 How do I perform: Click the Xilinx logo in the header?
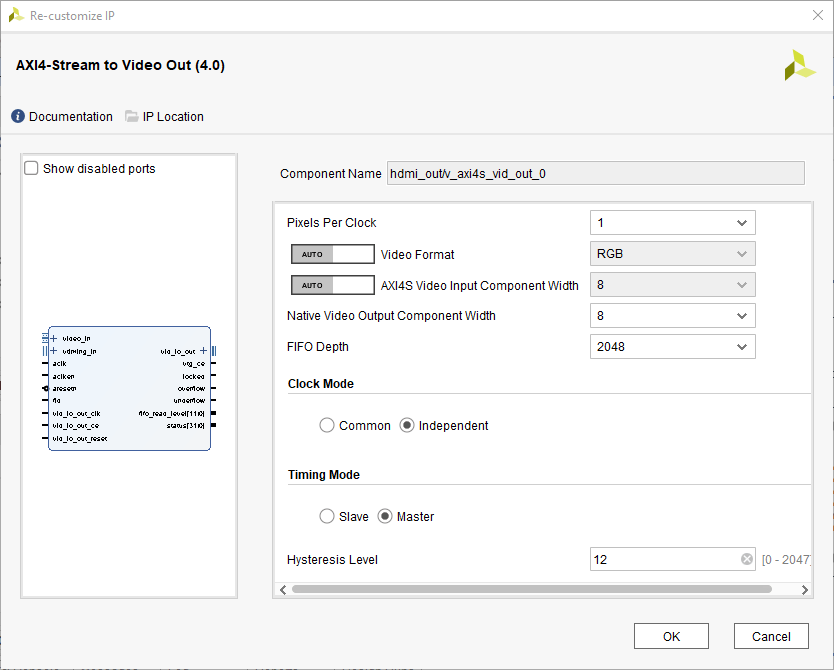pos(800,65)
